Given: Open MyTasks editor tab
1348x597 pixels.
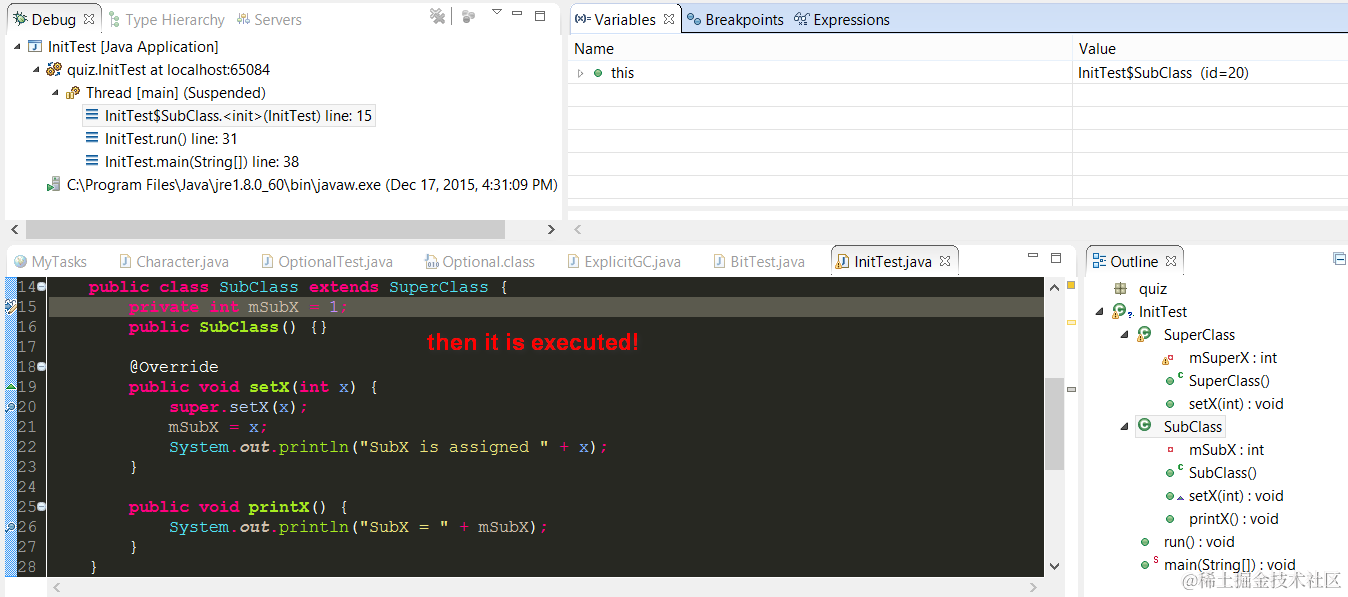Looking at the screenshot, I should click(51, 262).
